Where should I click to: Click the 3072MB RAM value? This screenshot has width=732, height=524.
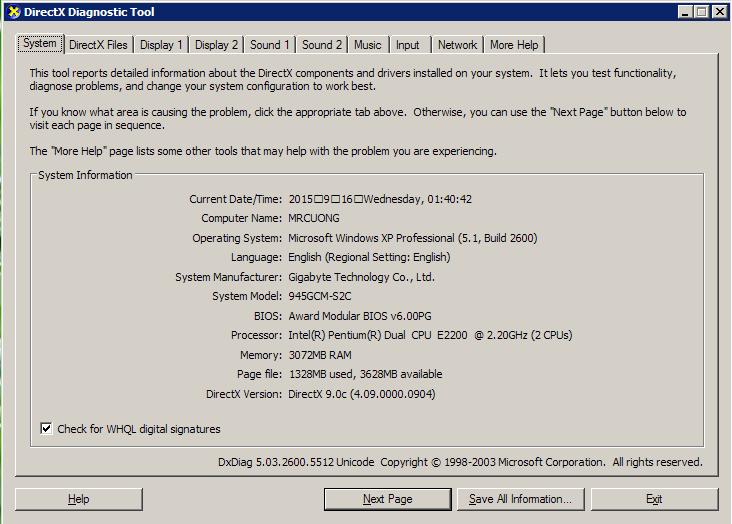click(x=320, y=355)
